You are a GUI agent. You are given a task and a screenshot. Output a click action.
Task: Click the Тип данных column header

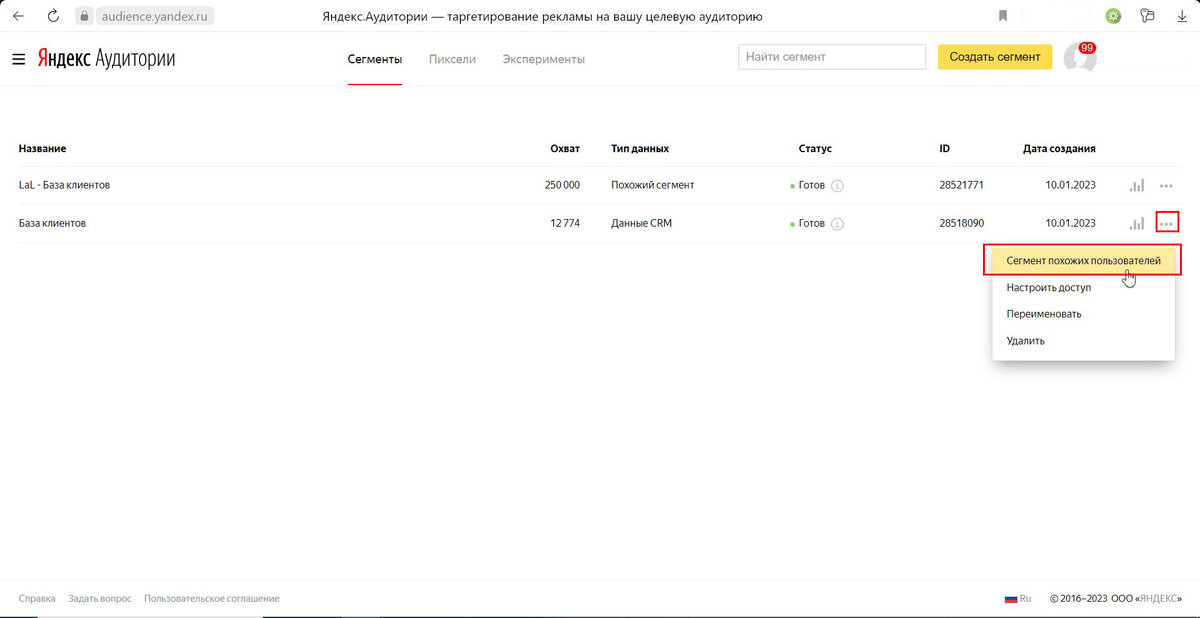tap(640, 148)
